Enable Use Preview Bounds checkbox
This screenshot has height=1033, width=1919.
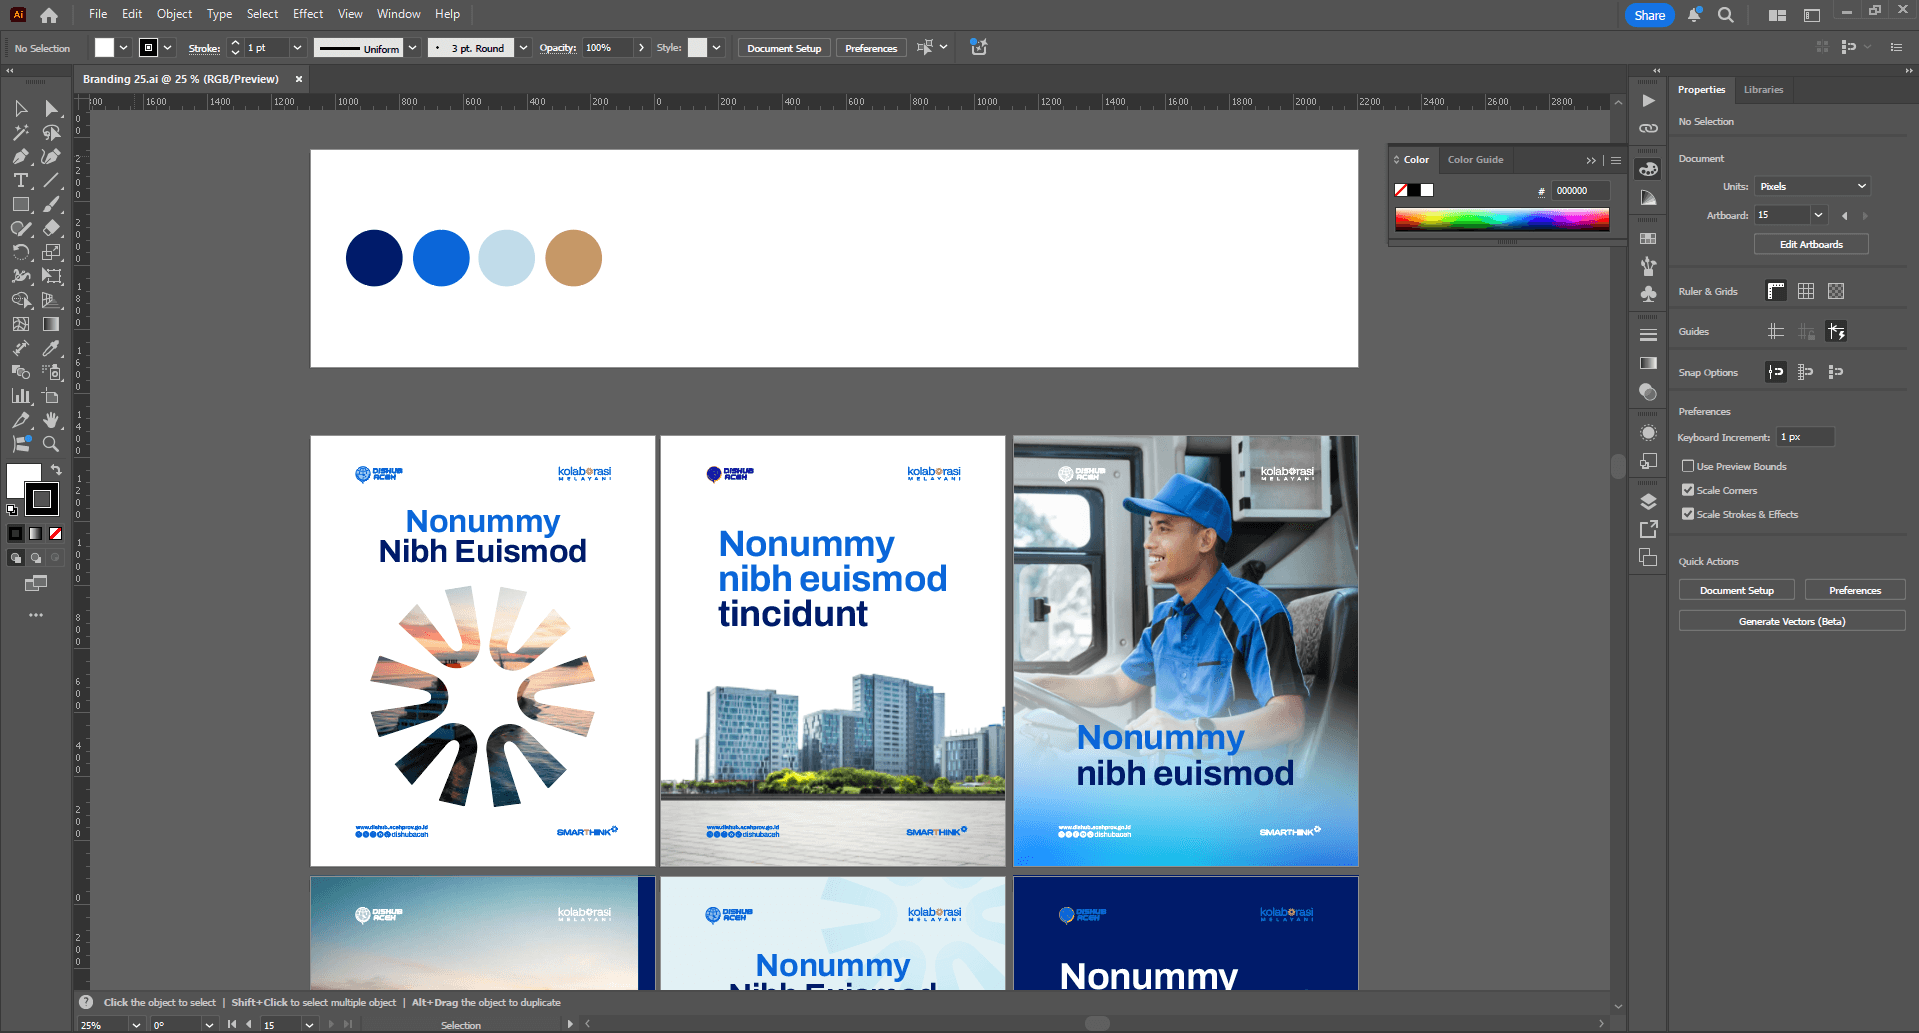click(x=1688, y=466)
